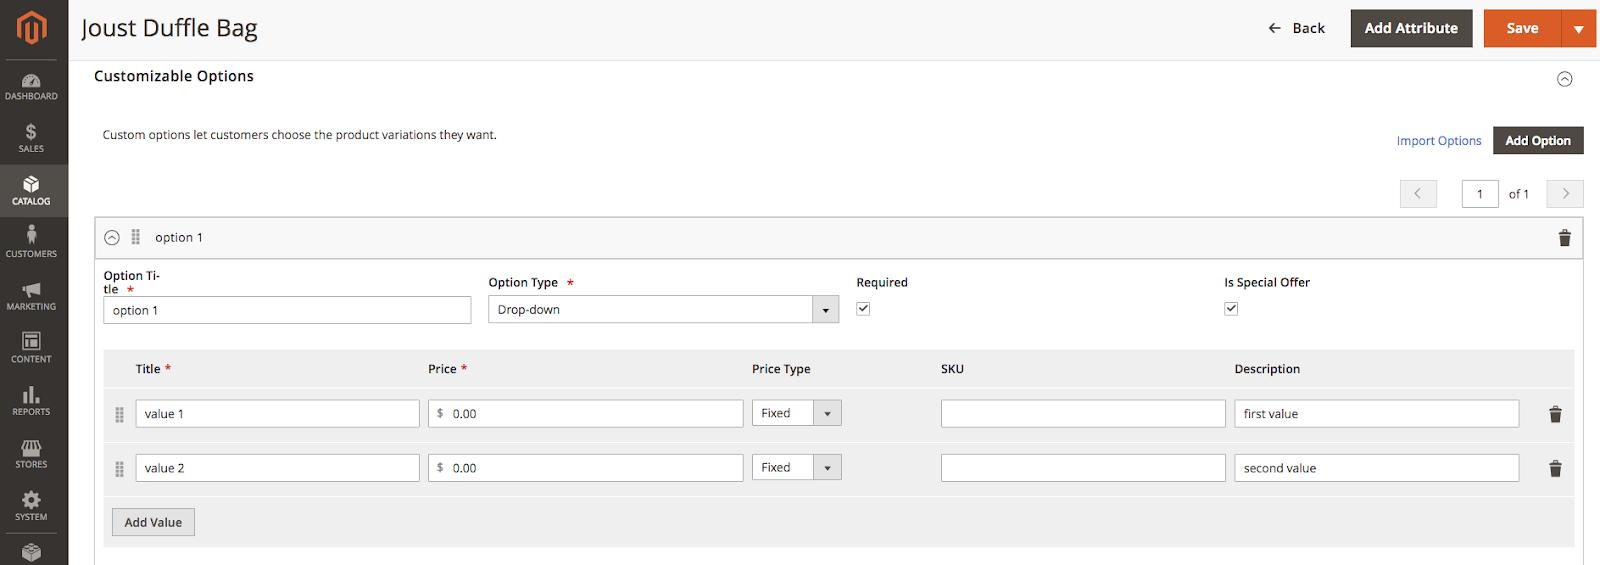Open the Save button dropdown arrow
1600x565 pixels.
(1578, 29)
